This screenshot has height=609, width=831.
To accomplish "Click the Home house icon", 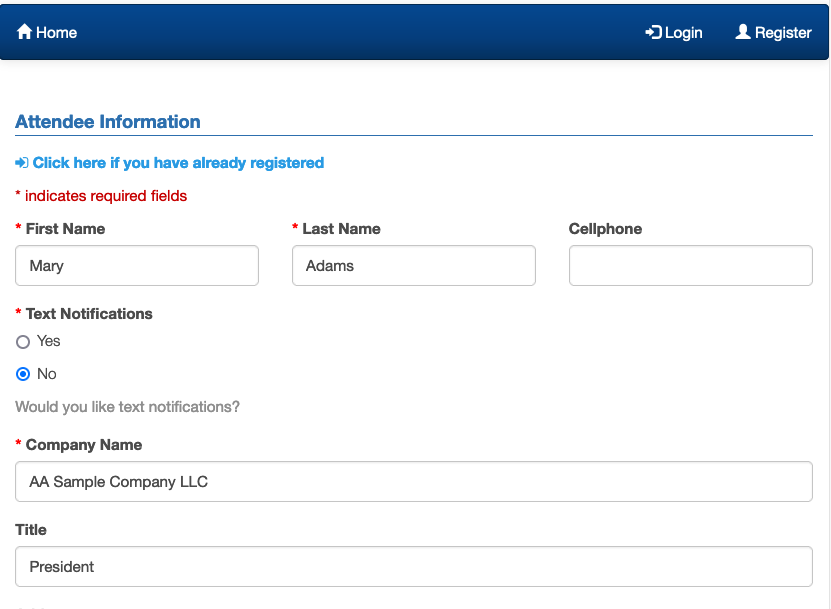I will 25,32.
